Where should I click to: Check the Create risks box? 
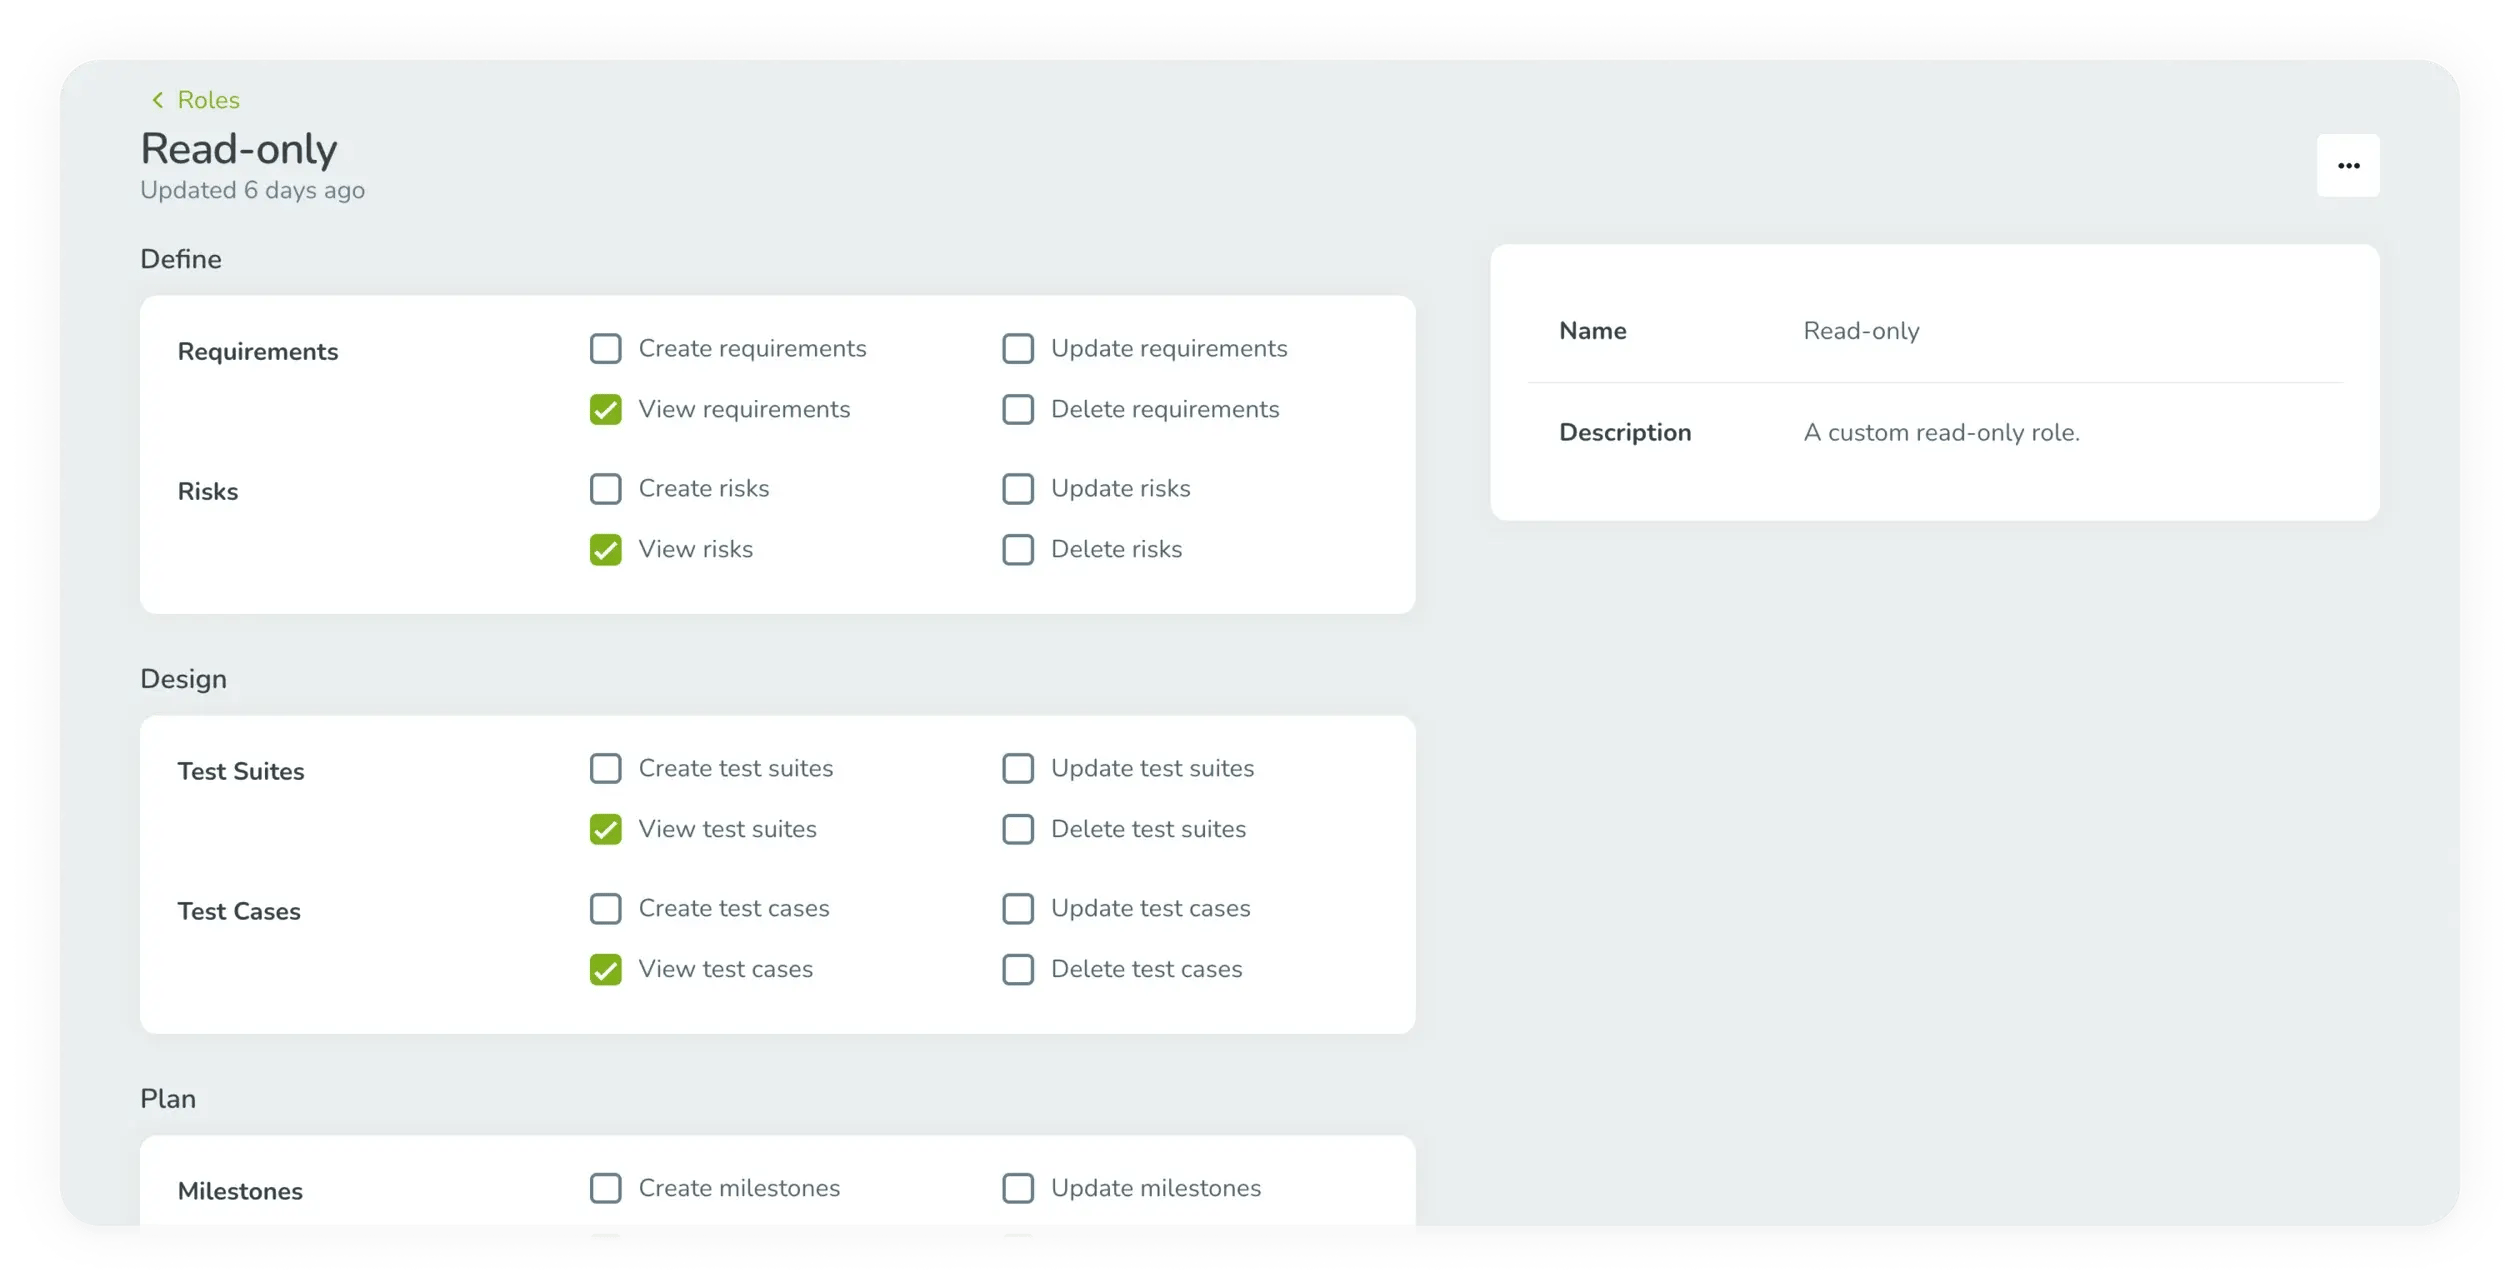605,489
